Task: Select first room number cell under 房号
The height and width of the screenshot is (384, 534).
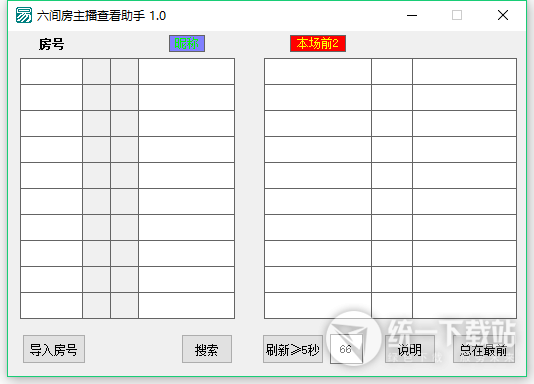Action: tap(51, 71)
